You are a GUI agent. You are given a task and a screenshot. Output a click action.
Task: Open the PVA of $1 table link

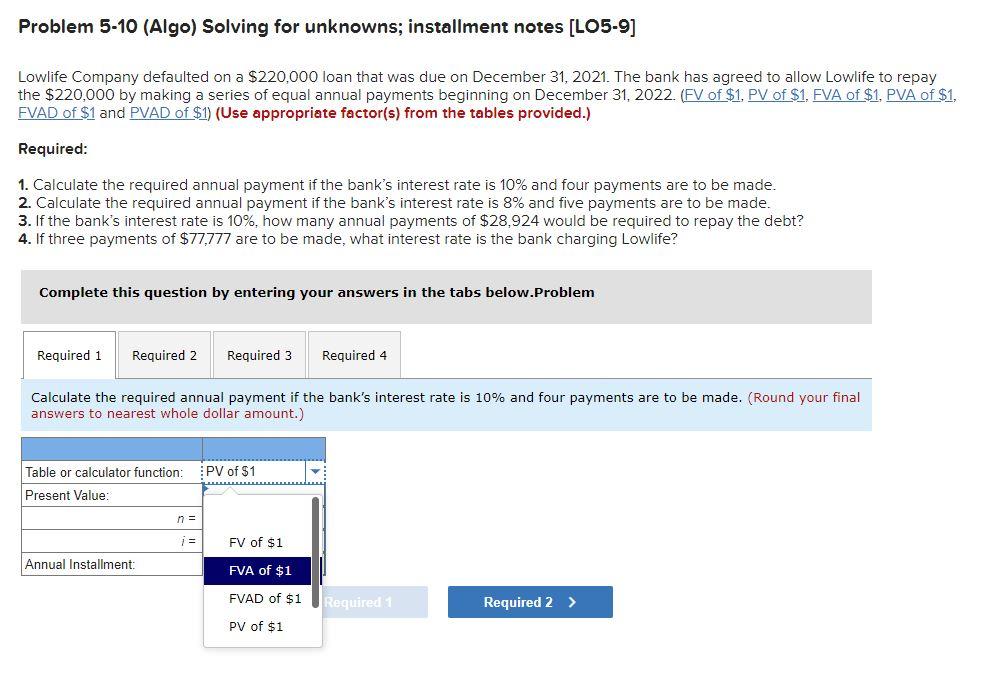[920, 95]
